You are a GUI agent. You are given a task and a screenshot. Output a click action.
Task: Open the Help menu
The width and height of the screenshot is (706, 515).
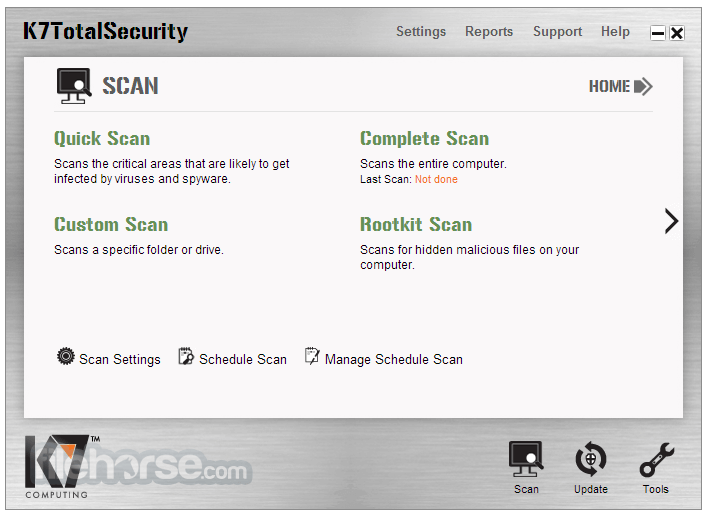point(615,32)
